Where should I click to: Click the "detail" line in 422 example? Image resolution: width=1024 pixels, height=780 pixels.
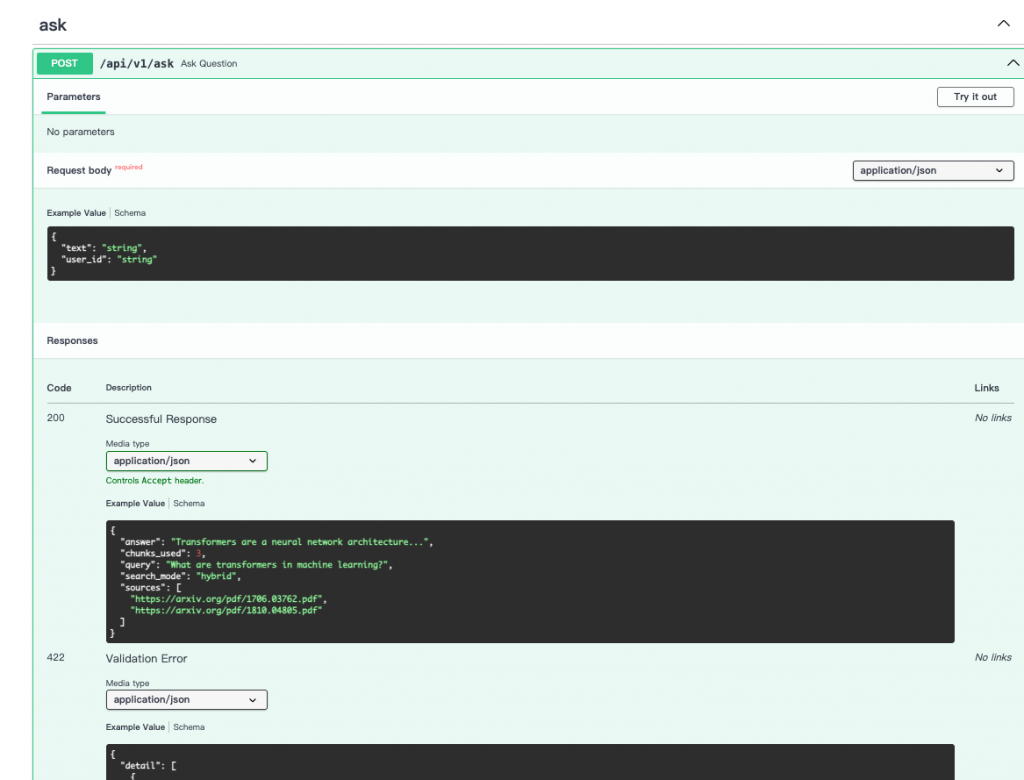(x=148, y=766)
